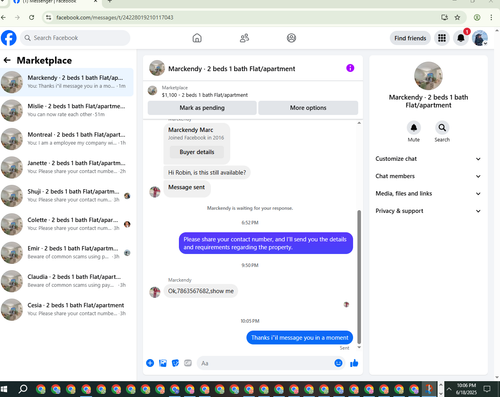Open the Windows action center icon
Image resolution: width=500 pixels, height=397 pixels.
pos(487,389)
